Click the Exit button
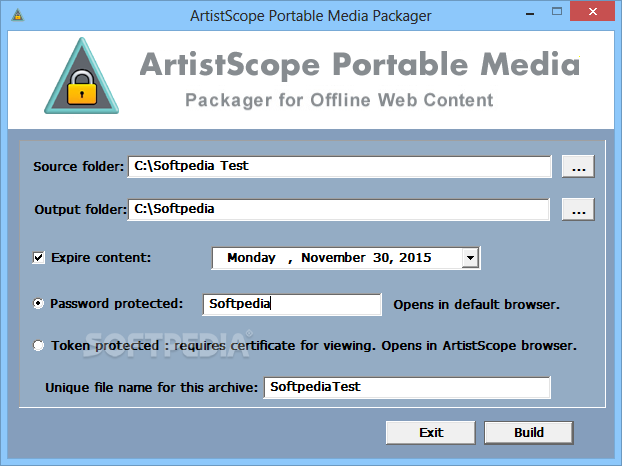Image resolution: width=622 pixels, height=466 pixels. click(x=430, y=432)
